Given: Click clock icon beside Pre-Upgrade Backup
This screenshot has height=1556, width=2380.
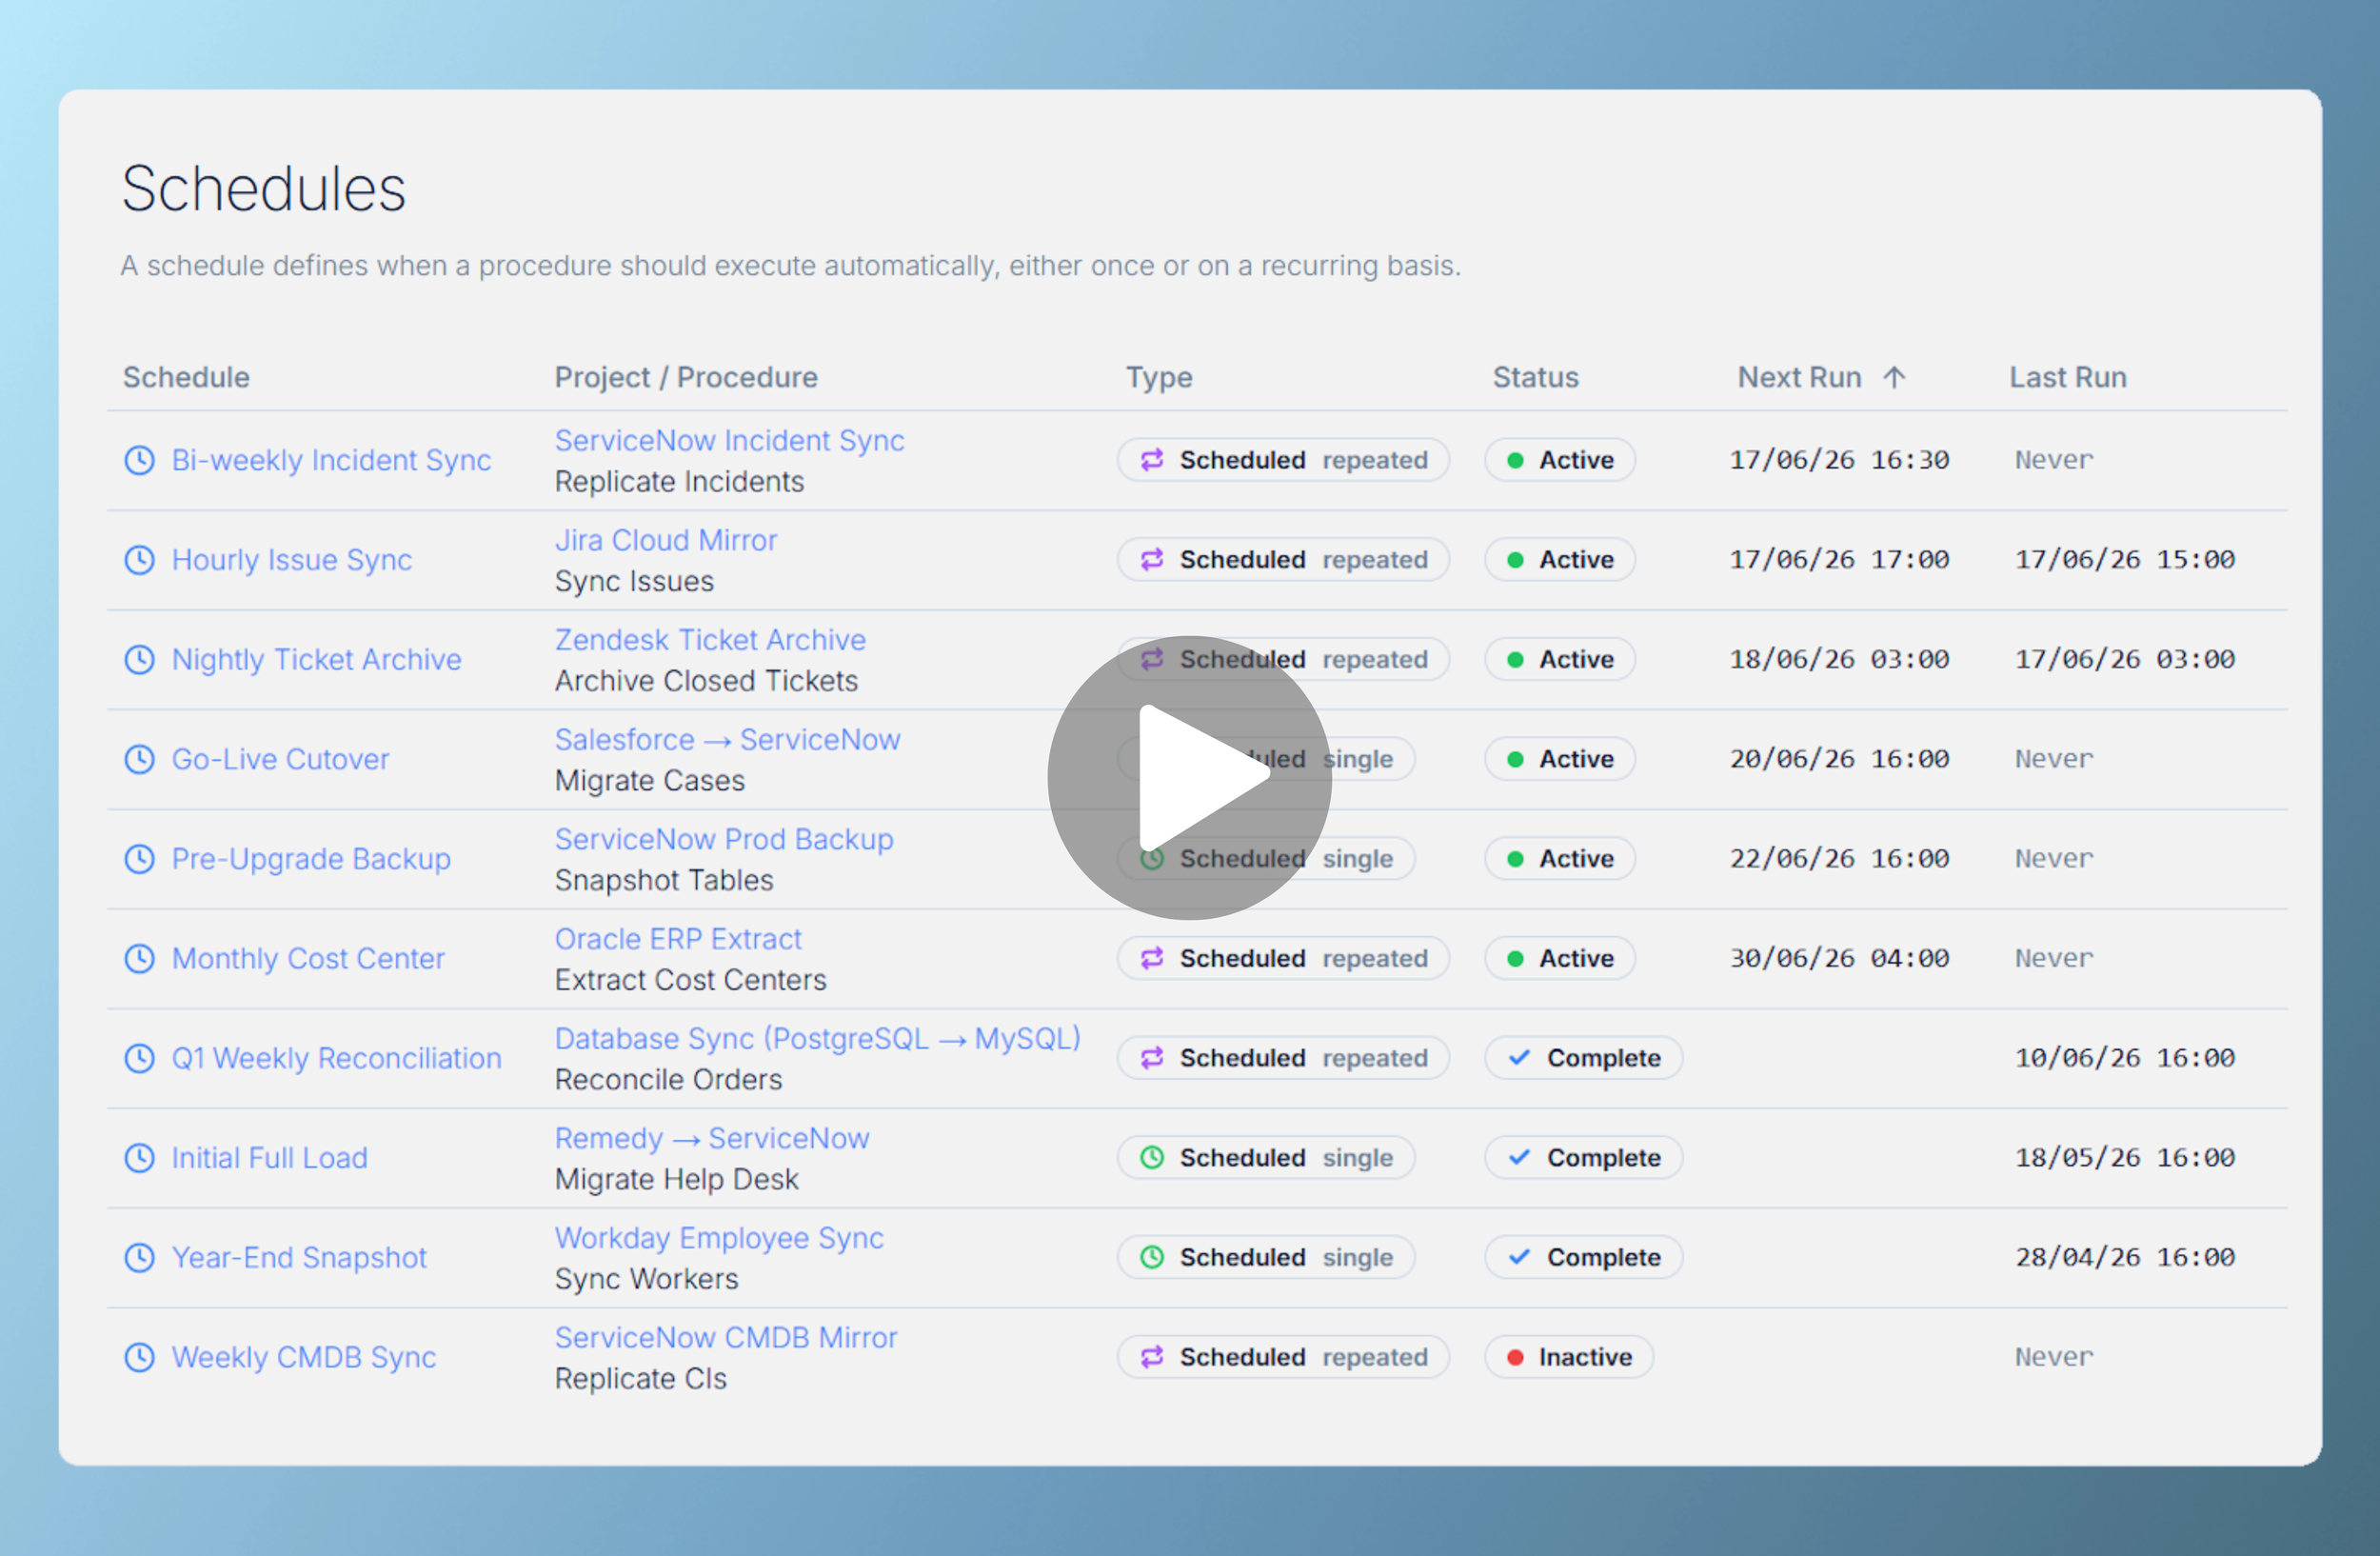Looking at the screenshot, I should 139,859.
